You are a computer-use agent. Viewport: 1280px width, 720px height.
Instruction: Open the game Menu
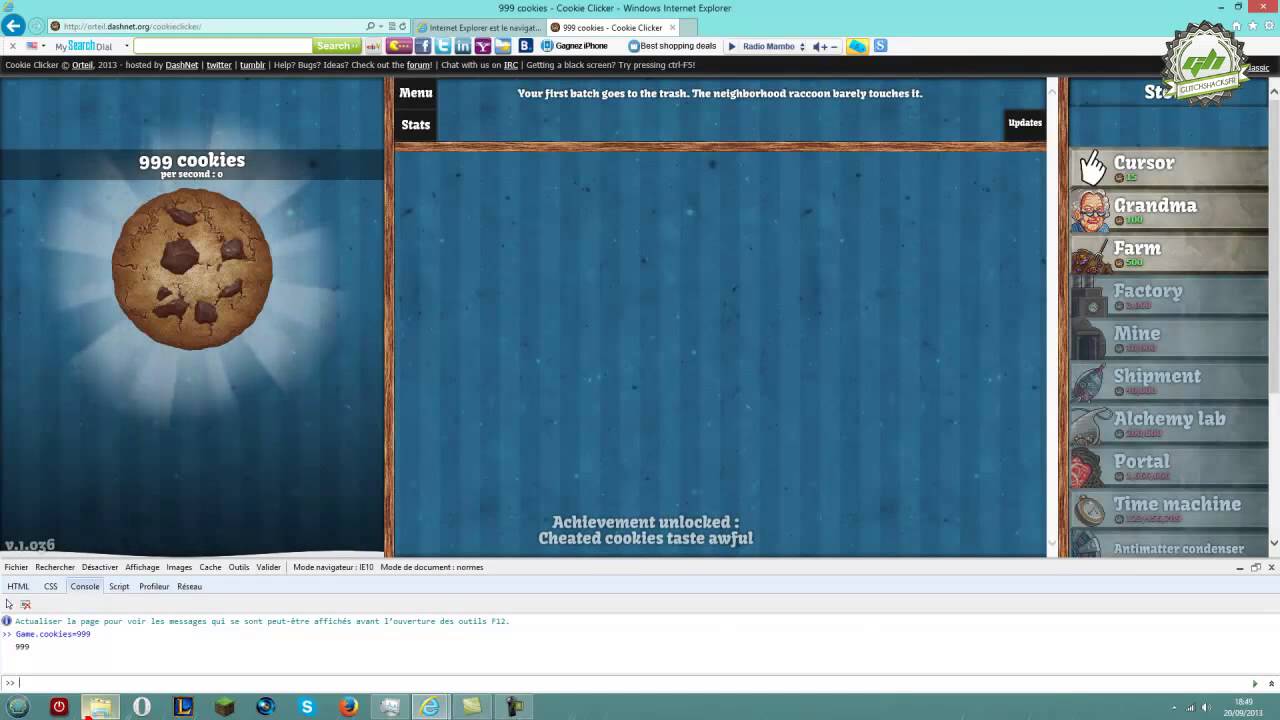pyautogui.click(x=416, y=93)
